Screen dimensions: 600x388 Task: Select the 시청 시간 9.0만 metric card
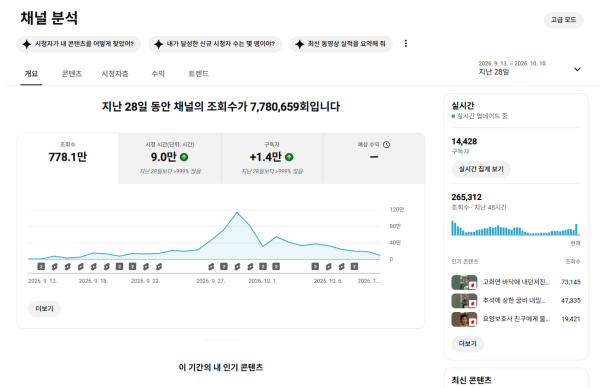click(x=170, y=158)
